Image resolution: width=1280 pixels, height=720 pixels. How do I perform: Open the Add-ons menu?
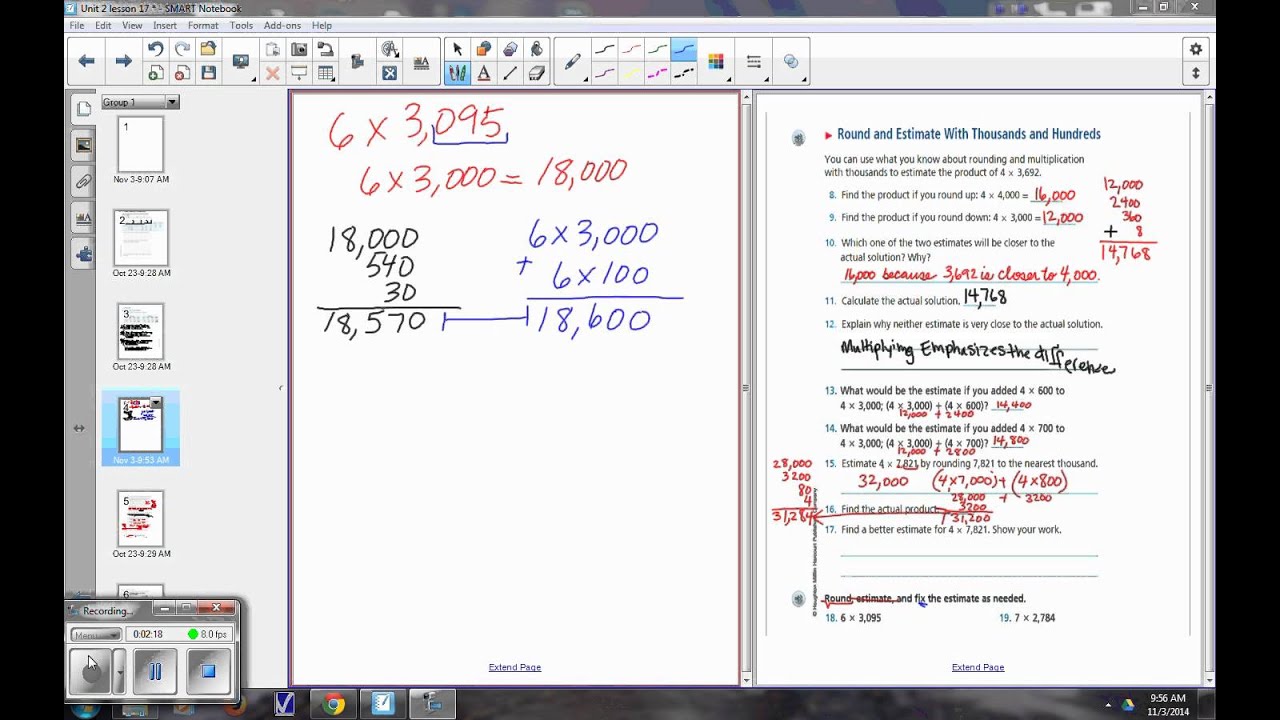283,25
